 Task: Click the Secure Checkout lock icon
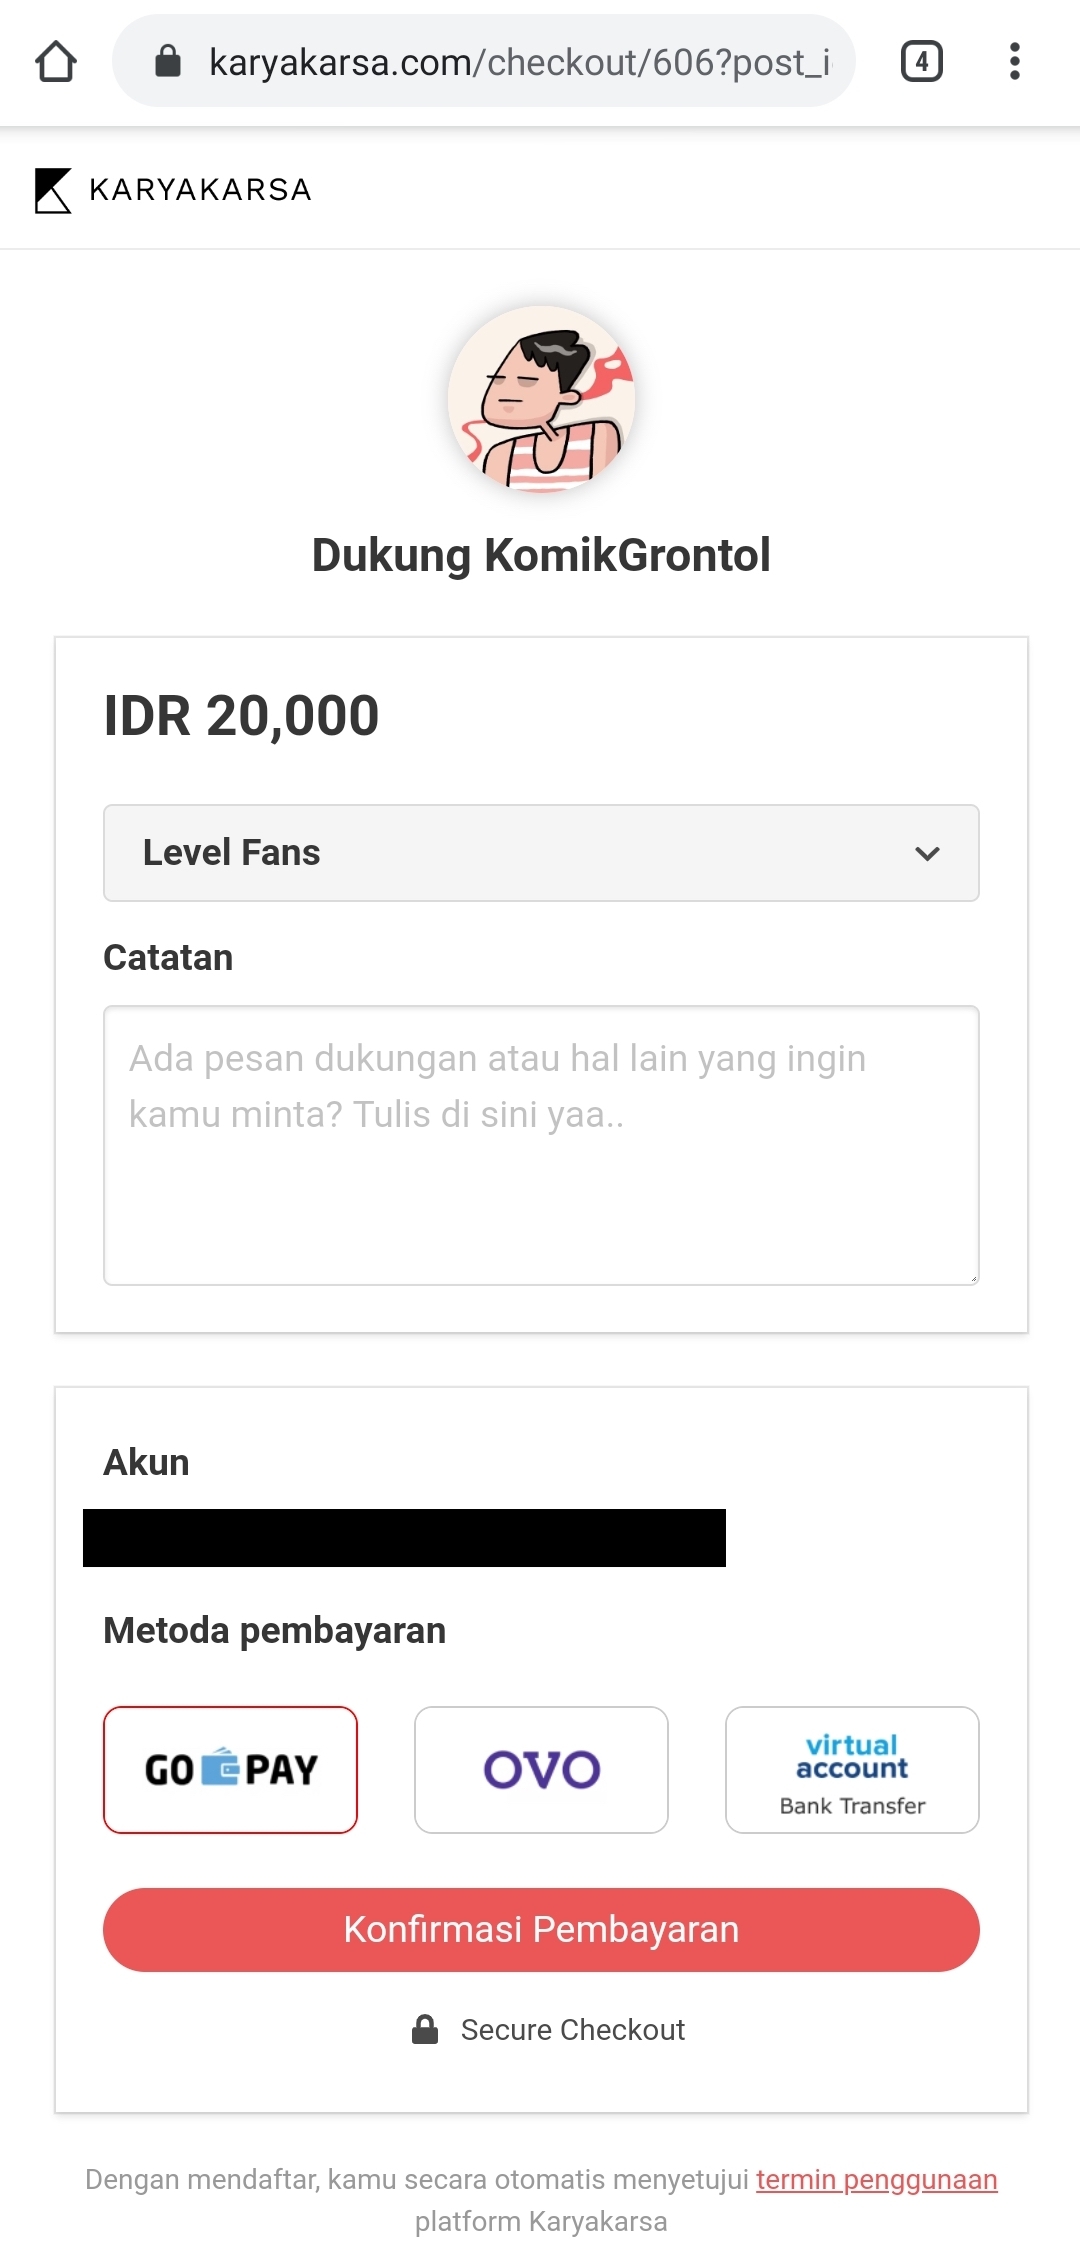click(x=425, y=2029)
